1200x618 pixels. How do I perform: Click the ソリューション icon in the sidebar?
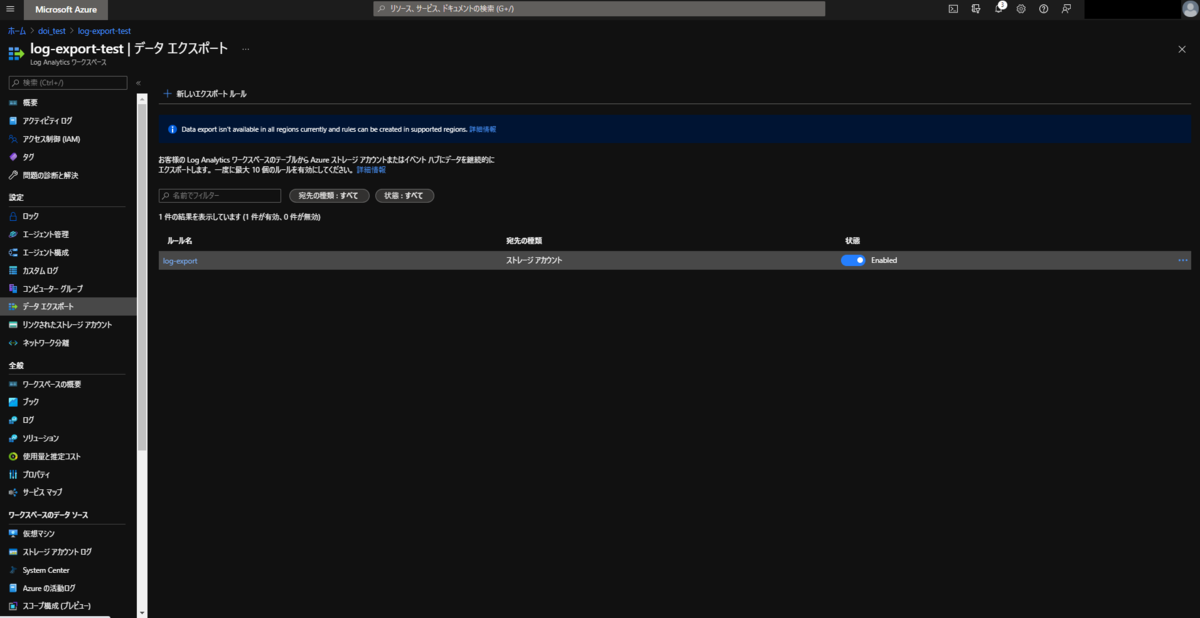click(x=13, y=438)
